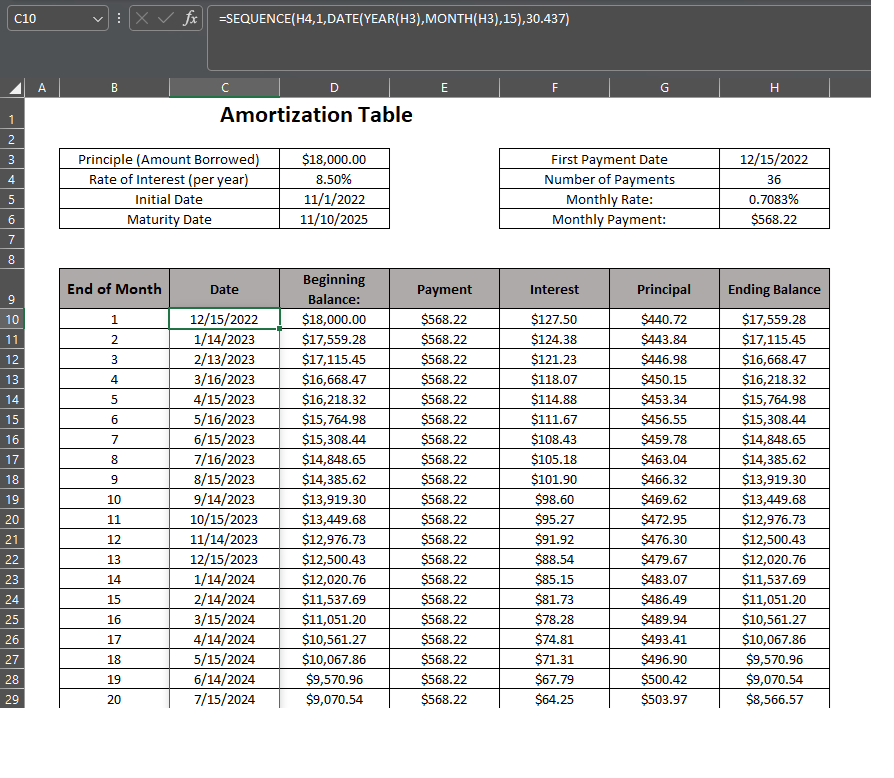Click the Number of Payments label

click(609, 180)
